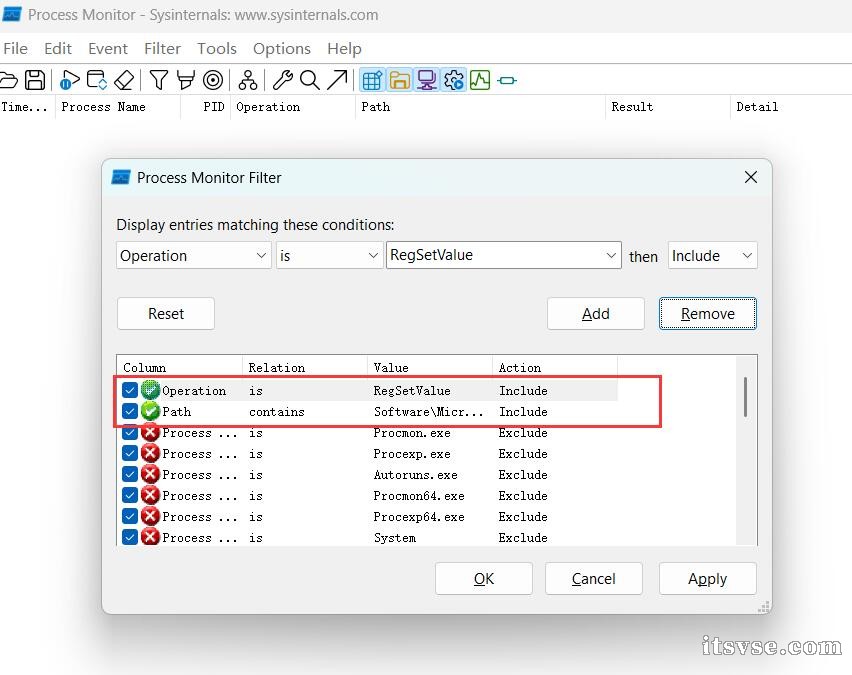
Task: Click the Save toolbar icon
Action: tap(35, 80)
